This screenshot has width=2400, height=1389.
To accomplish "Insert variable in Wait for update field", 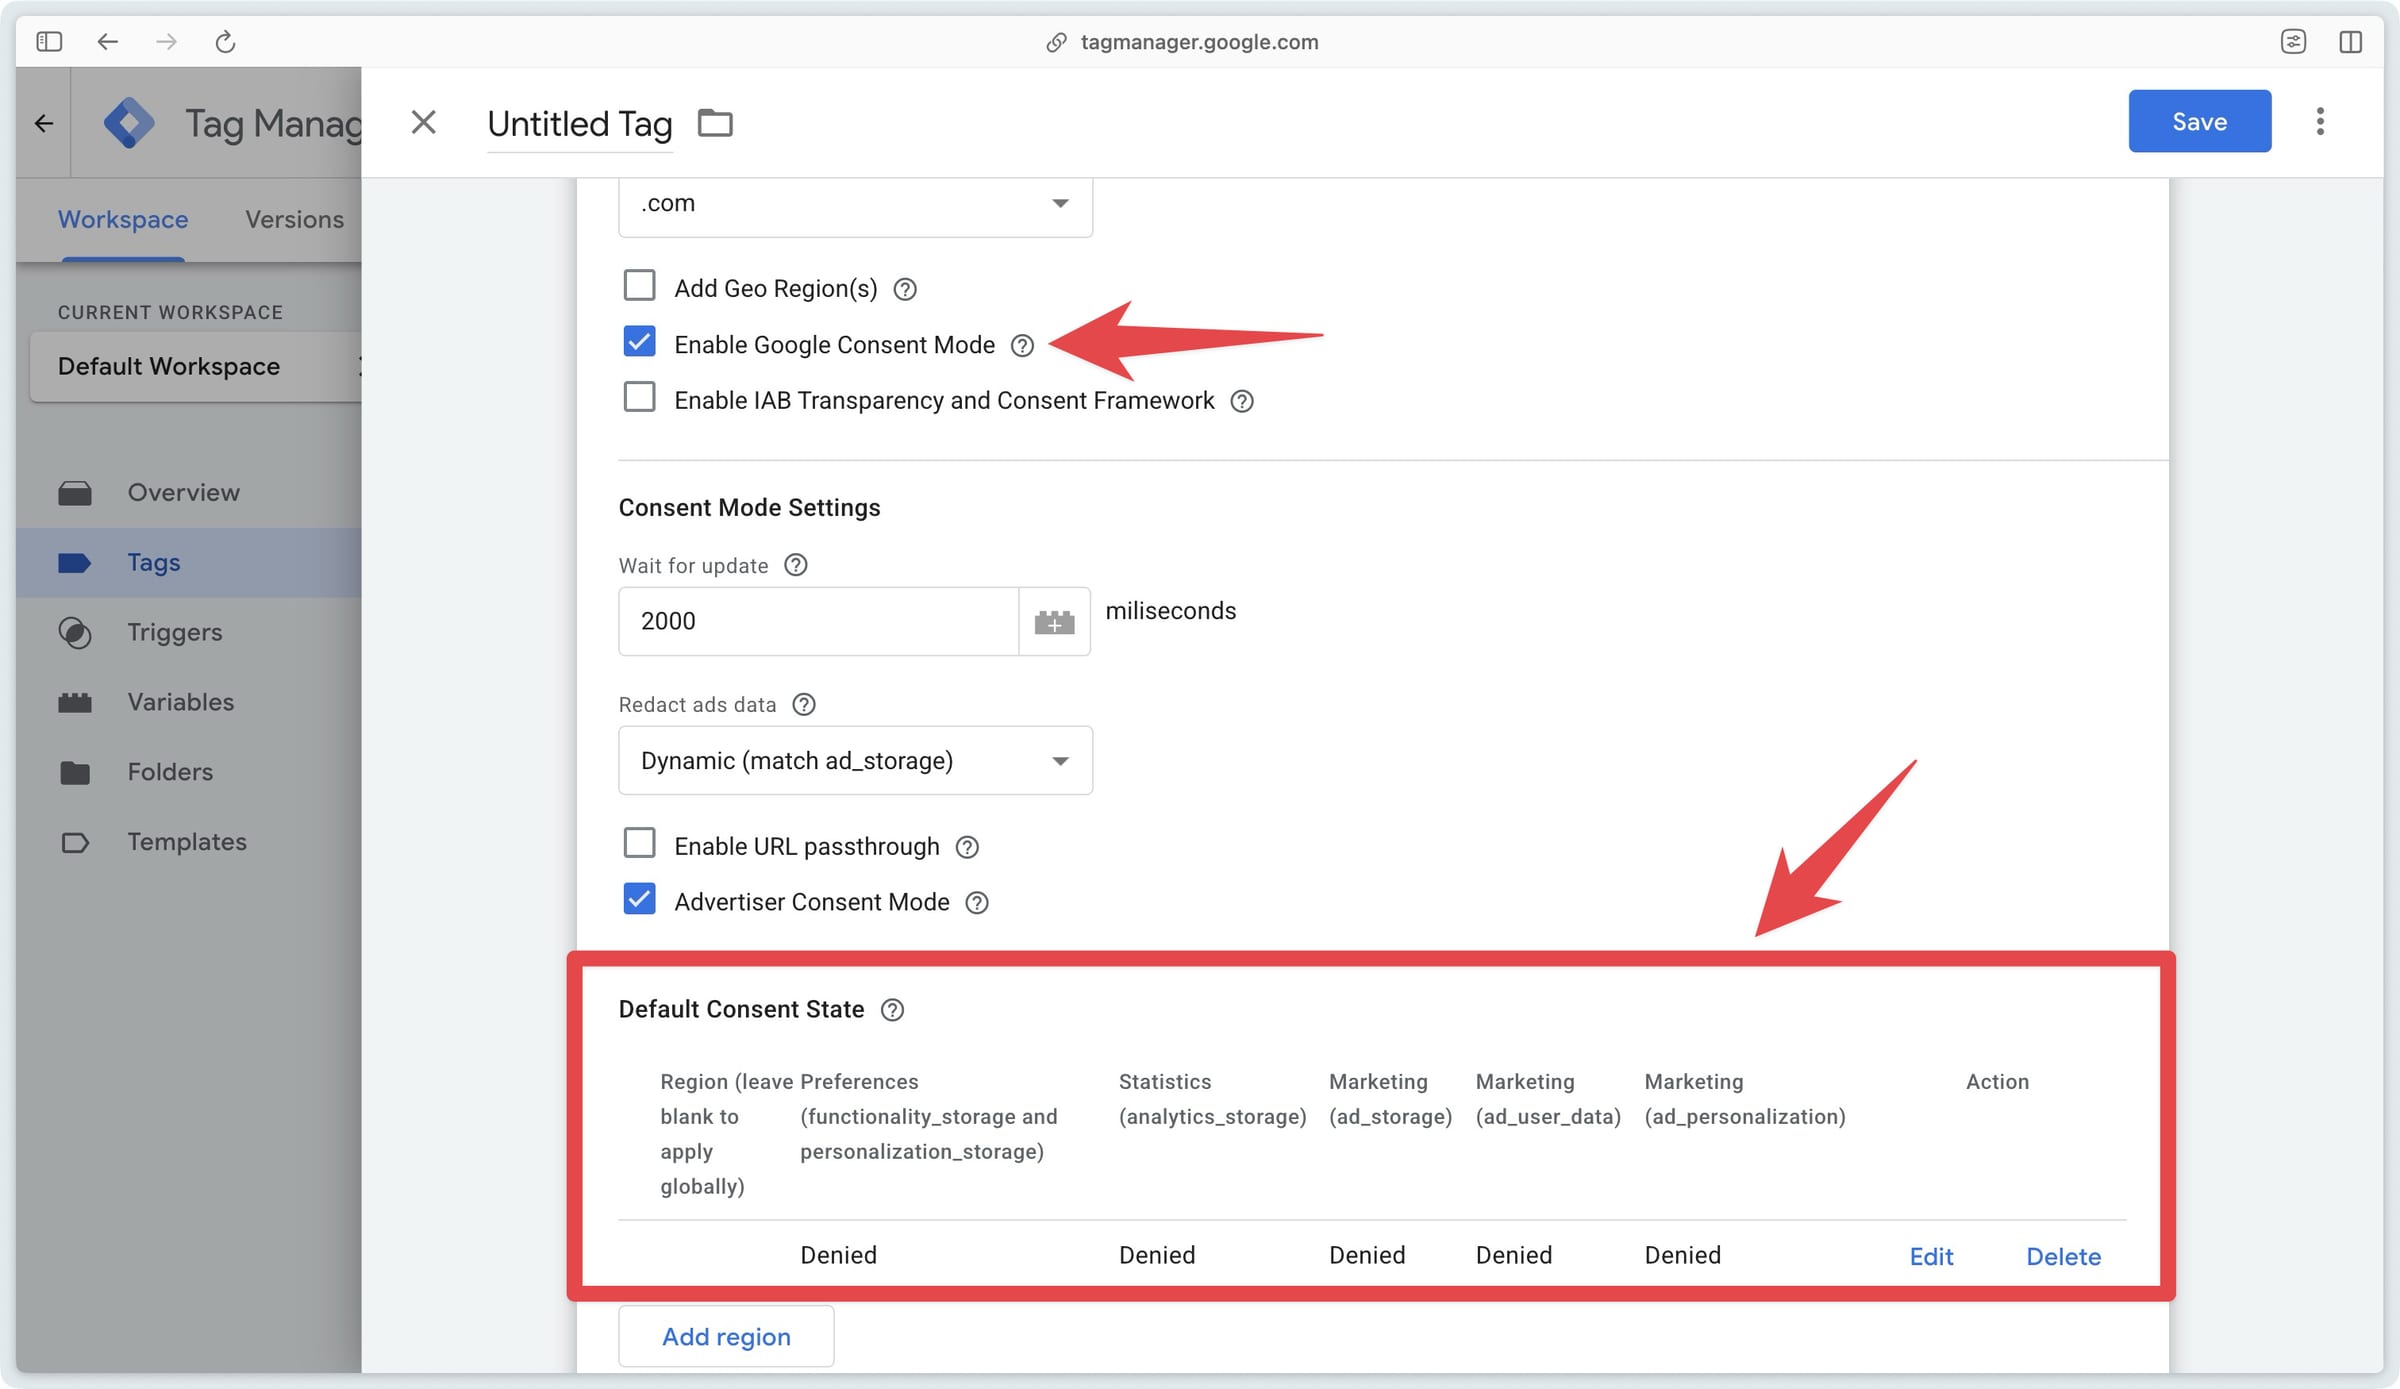I will [1054, 622].
